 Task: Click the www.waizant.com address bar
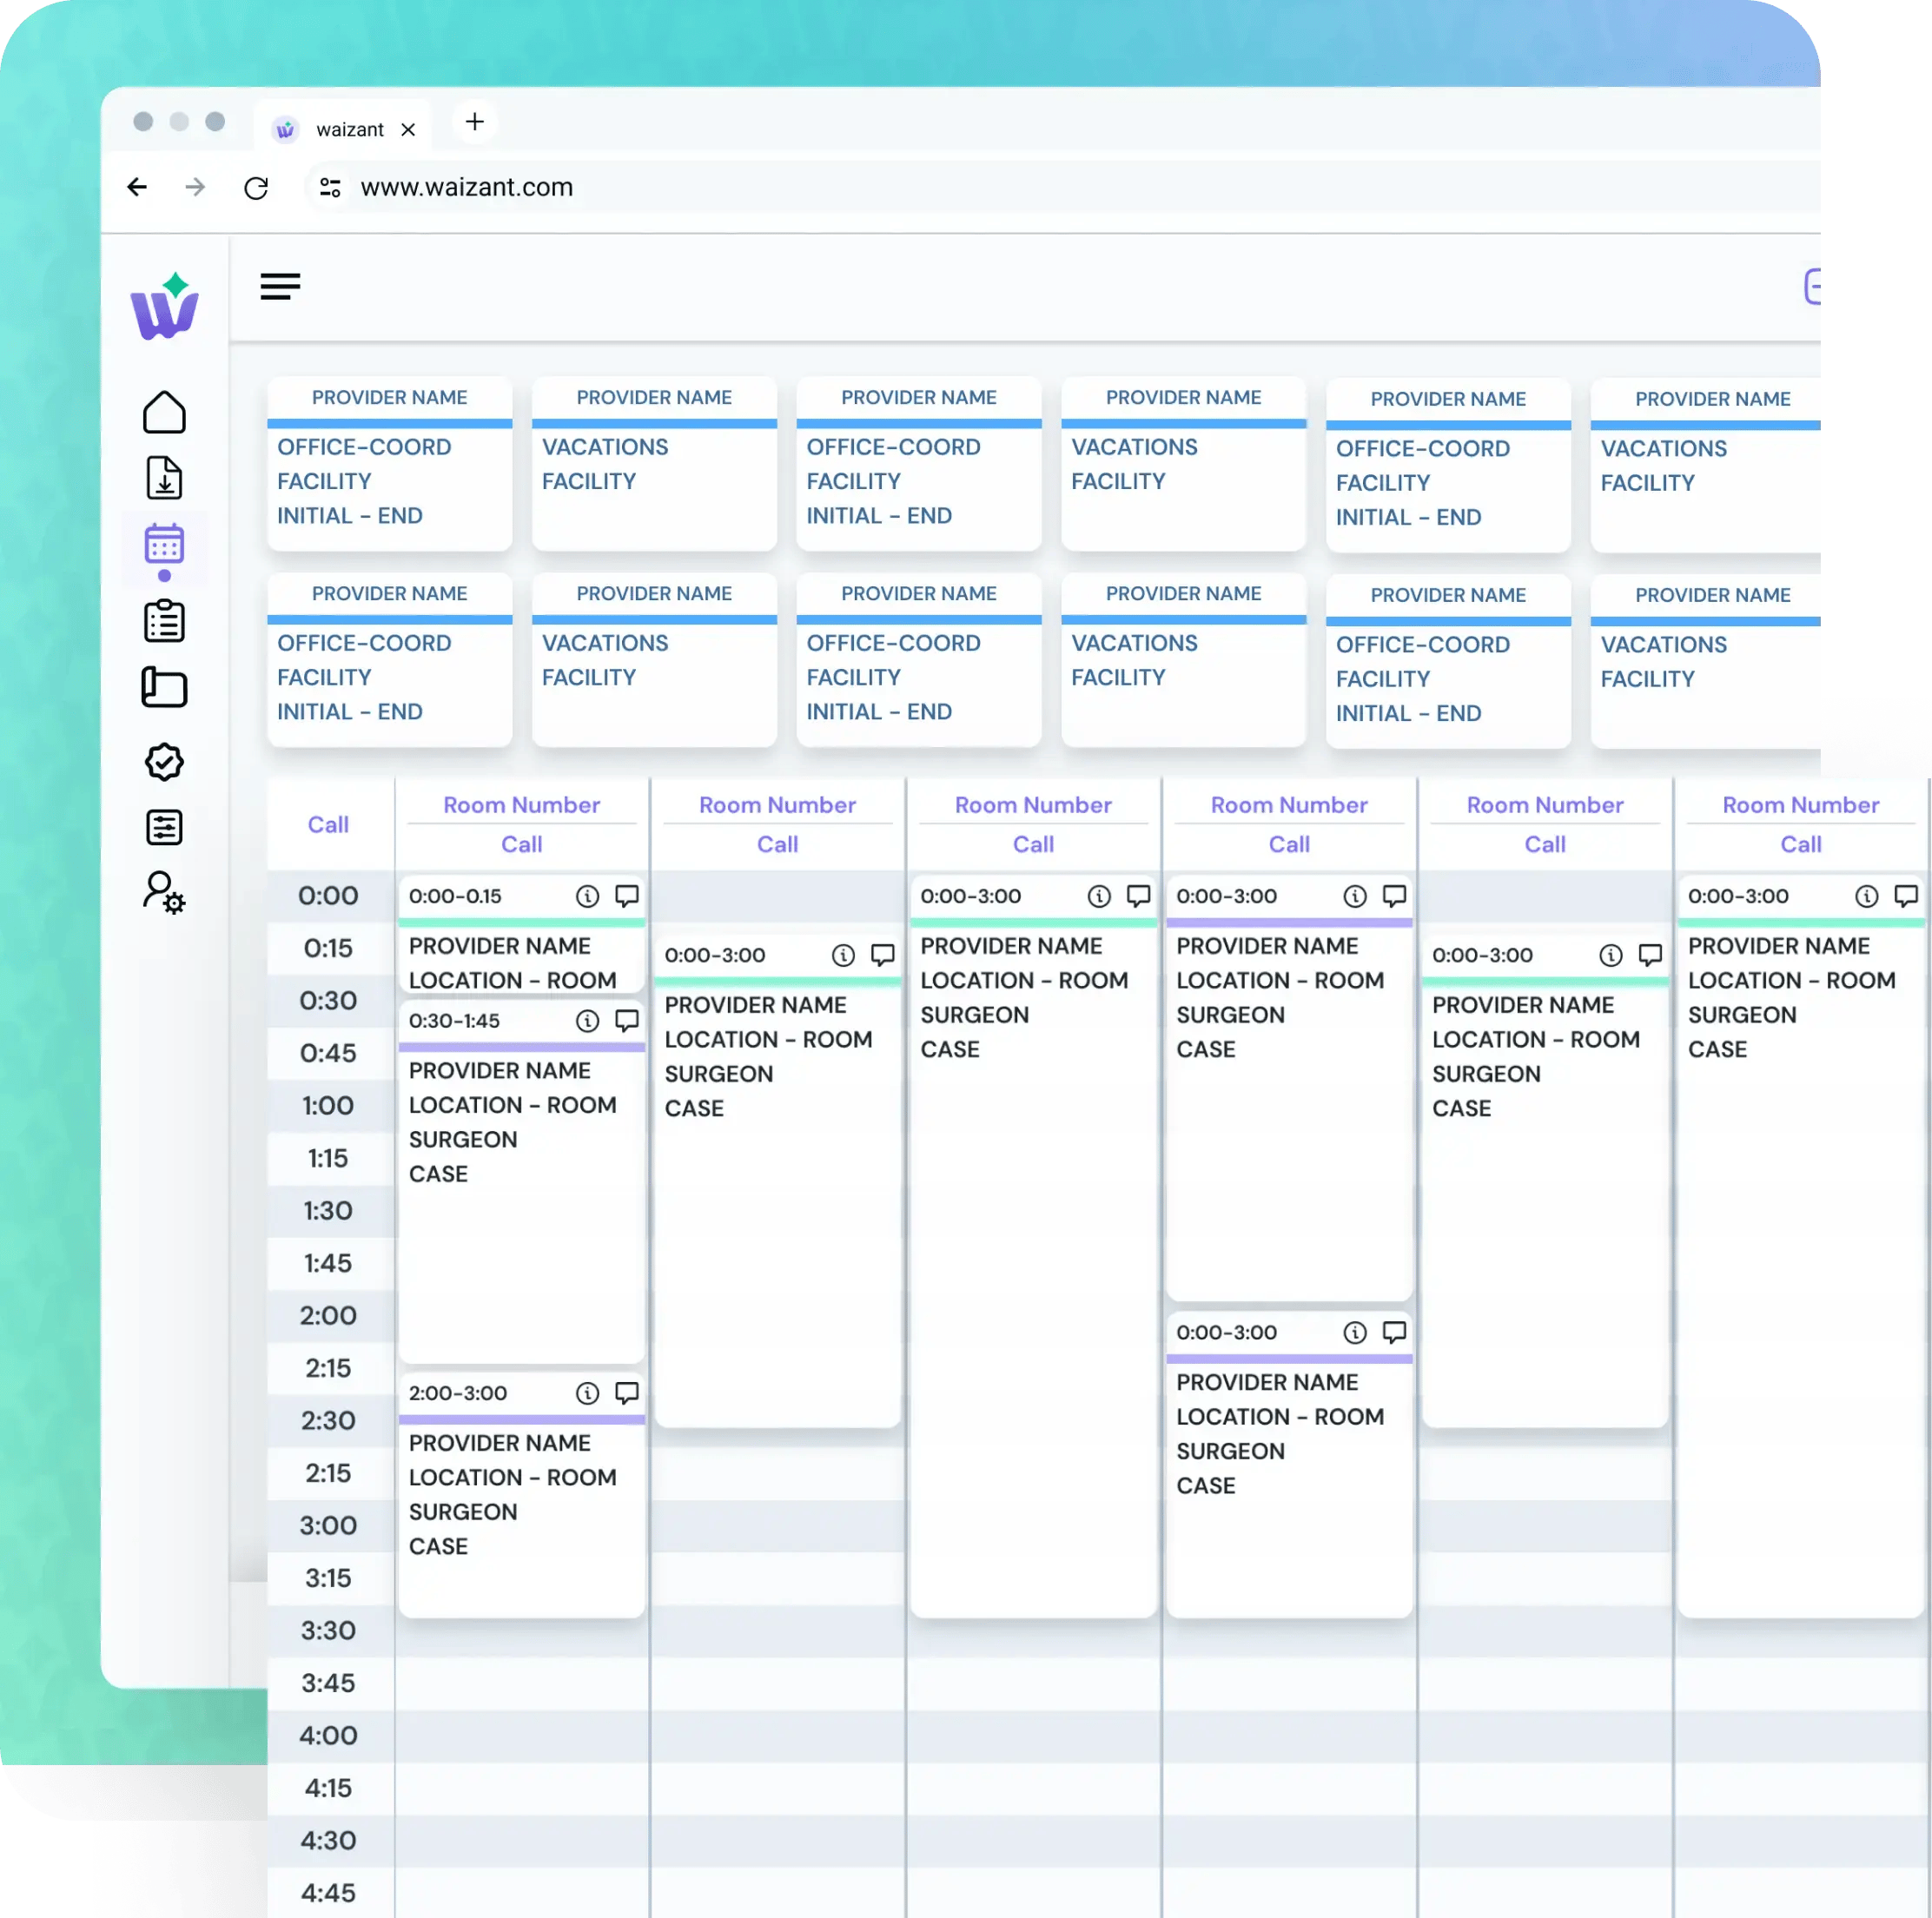[x=466, y=187]
